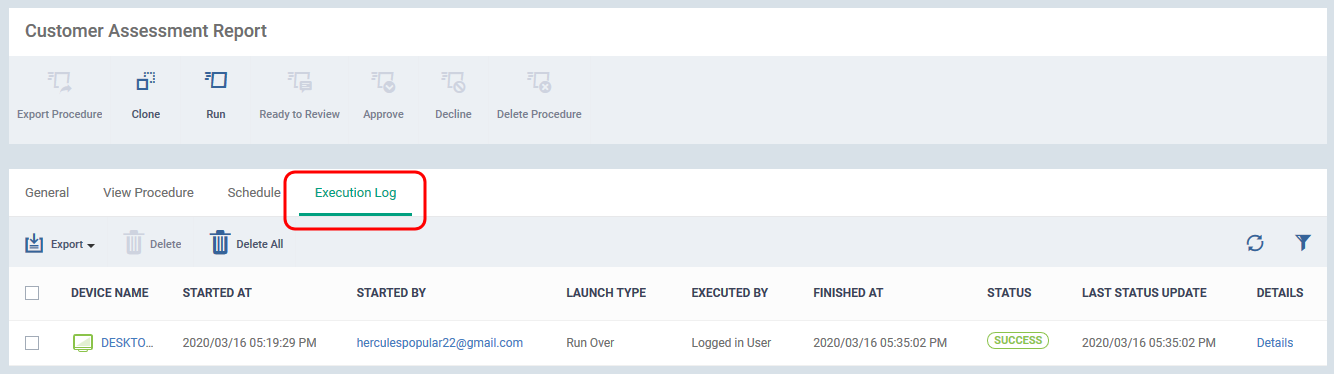Click the Decline icon
This screenshot has width=1334, height=374.
click(x=453, y=82)
